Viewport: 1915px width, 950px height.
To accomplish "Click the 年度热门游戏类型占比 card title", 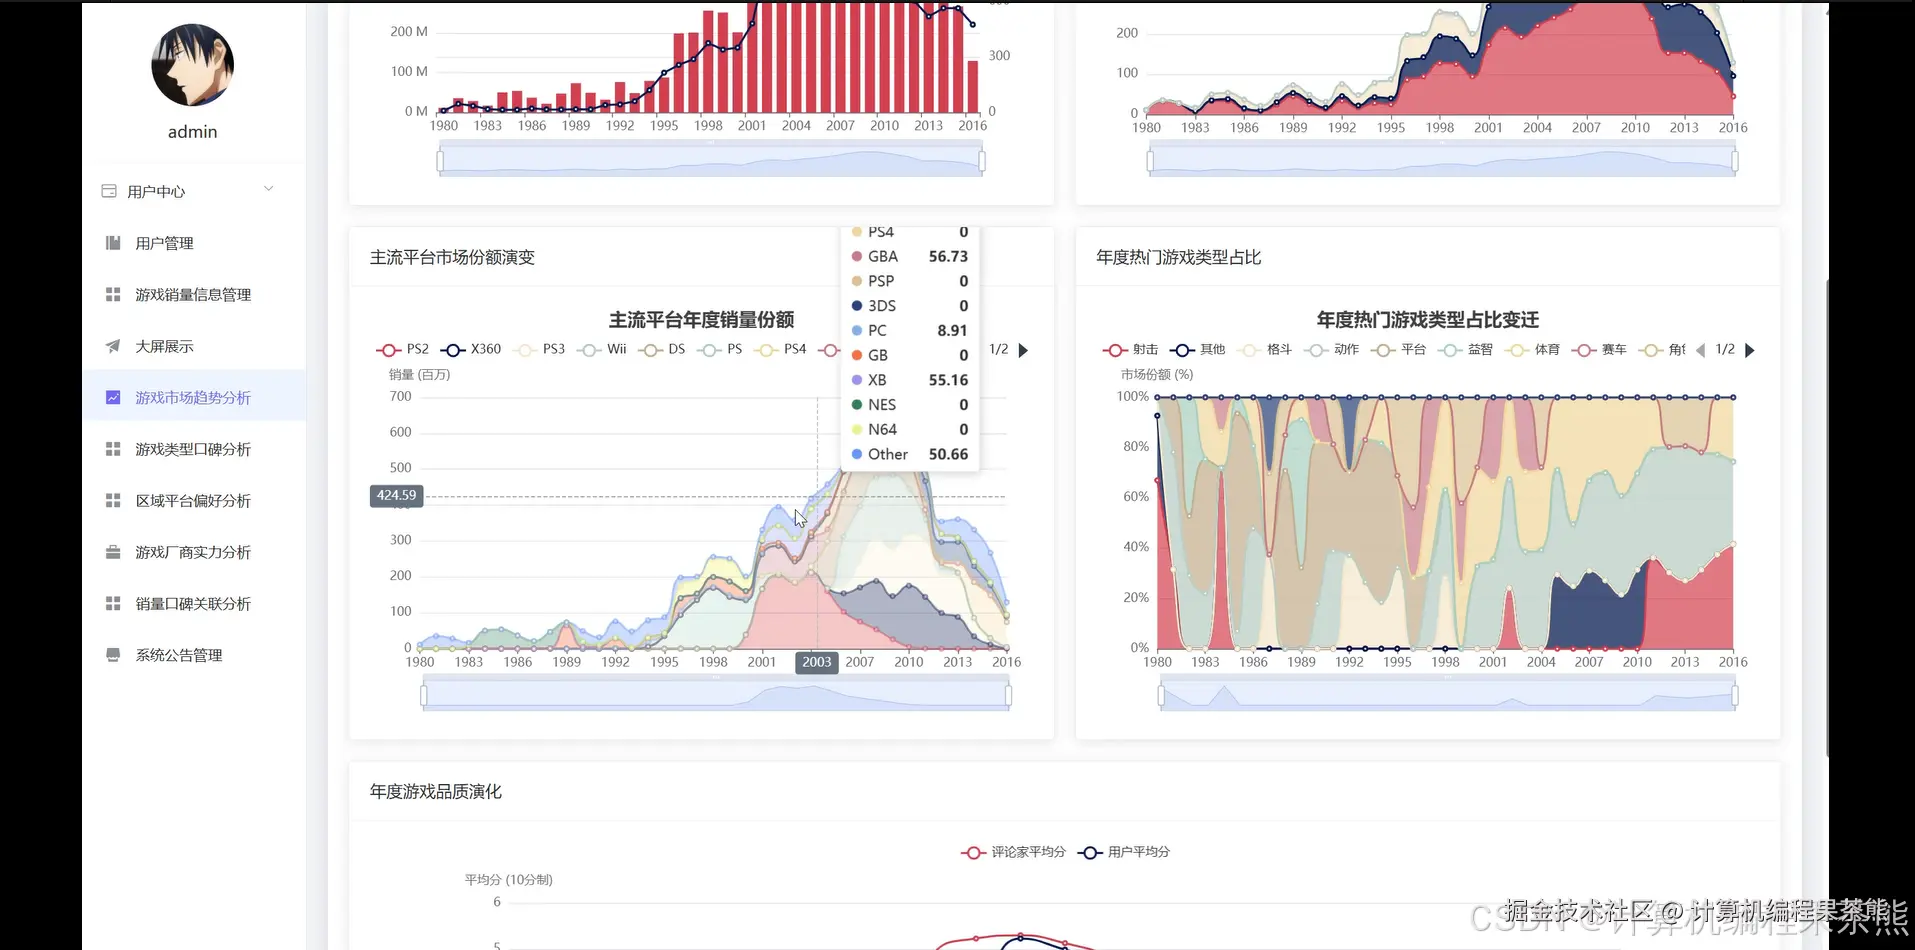I will coord(1178,257).
